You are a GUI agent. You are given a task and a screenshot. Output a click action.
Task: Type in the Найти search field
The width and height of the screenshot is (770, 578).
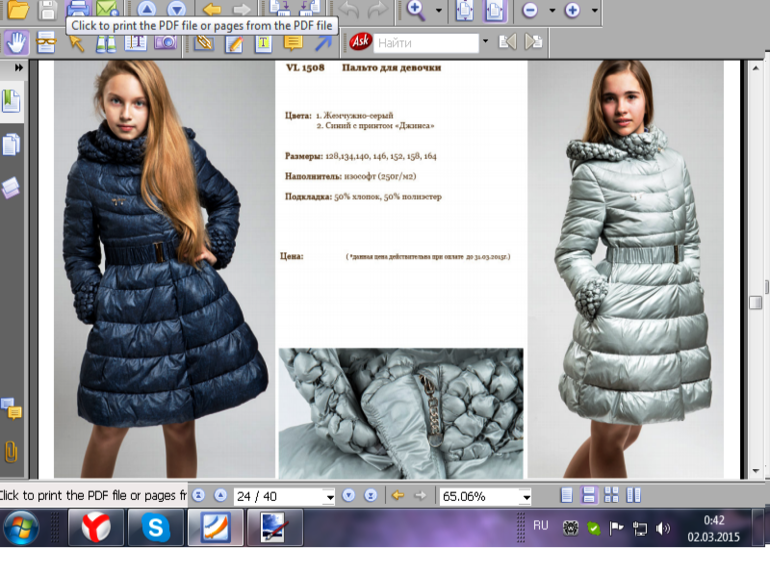[424, 43]
